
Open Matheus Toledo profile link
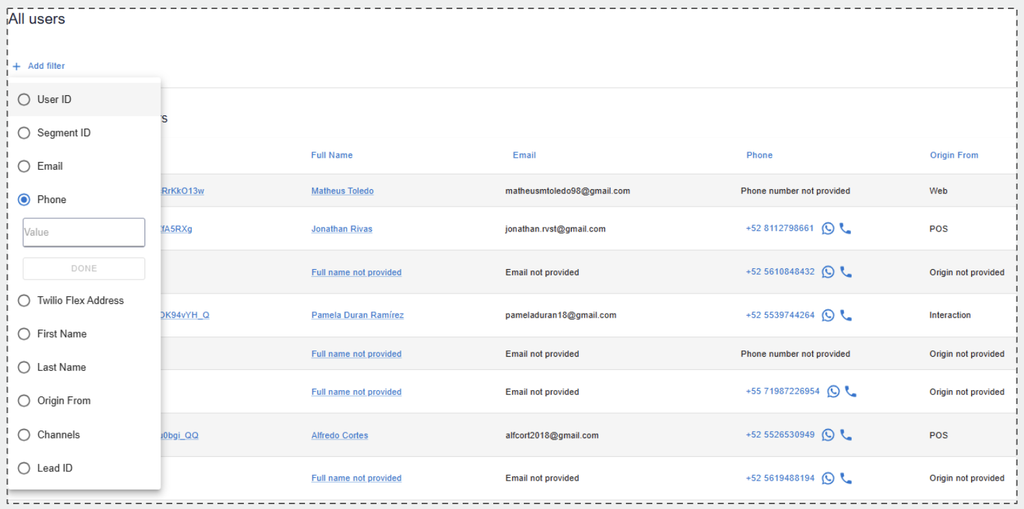click(342, 190)
